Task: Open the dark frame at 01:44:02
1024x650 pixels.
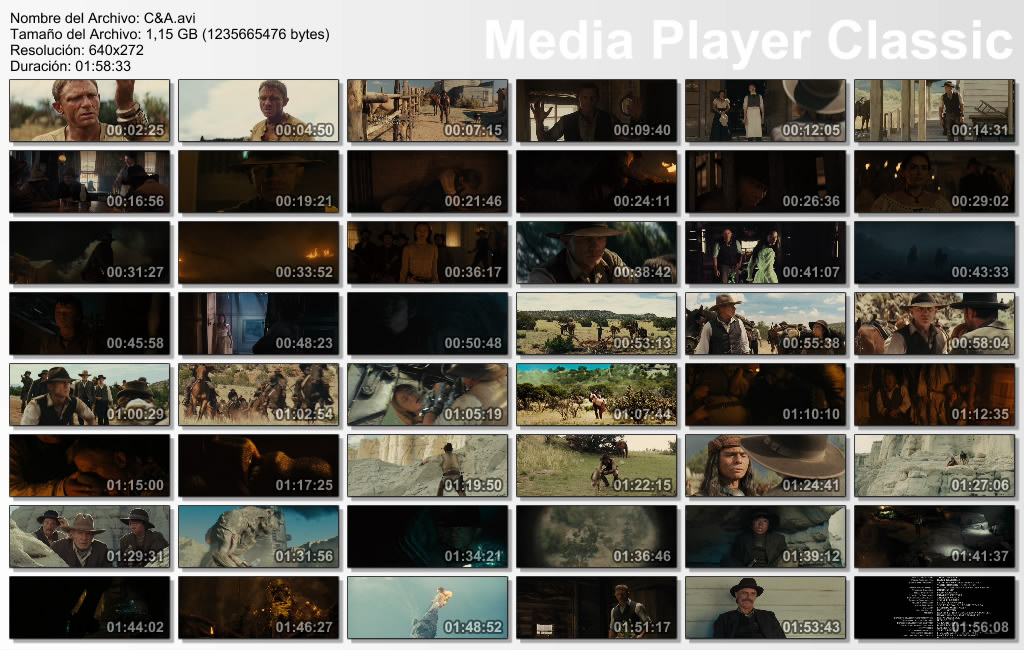Action: (89, 608)
